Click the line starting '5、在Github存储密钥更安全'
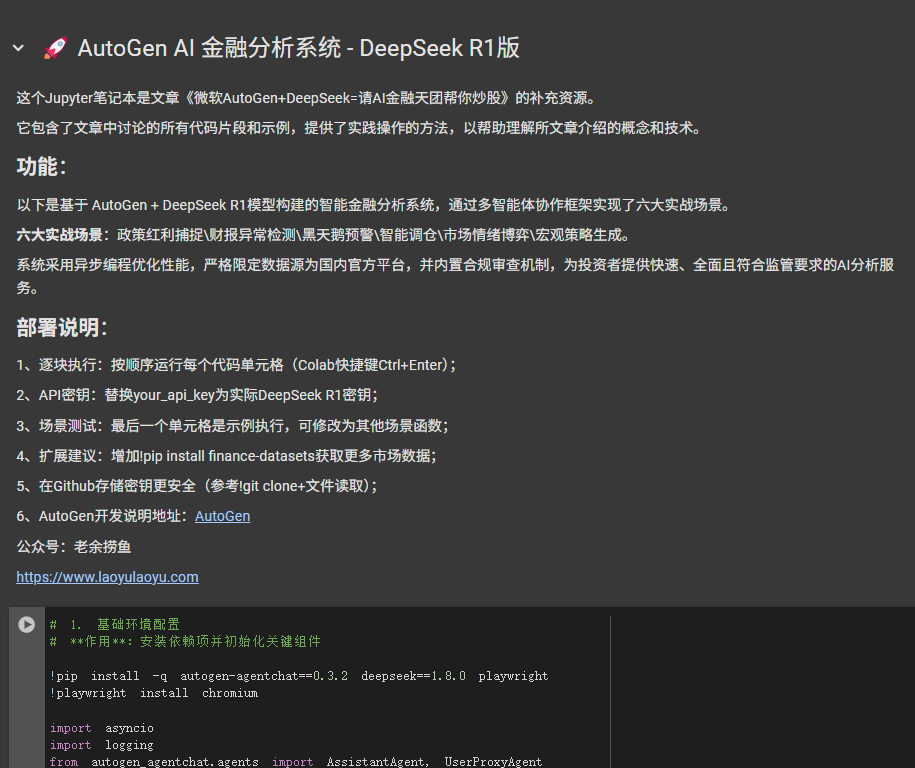This screenshot has width=915, height=768. (x=197, y=486)
